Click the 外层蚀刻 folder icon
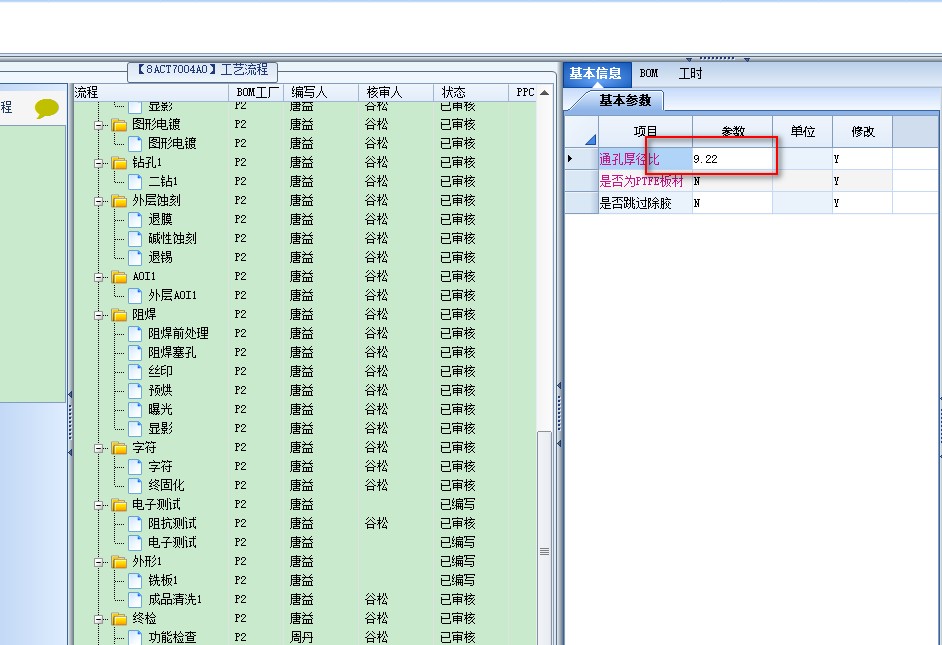 [x=119, y=201]
